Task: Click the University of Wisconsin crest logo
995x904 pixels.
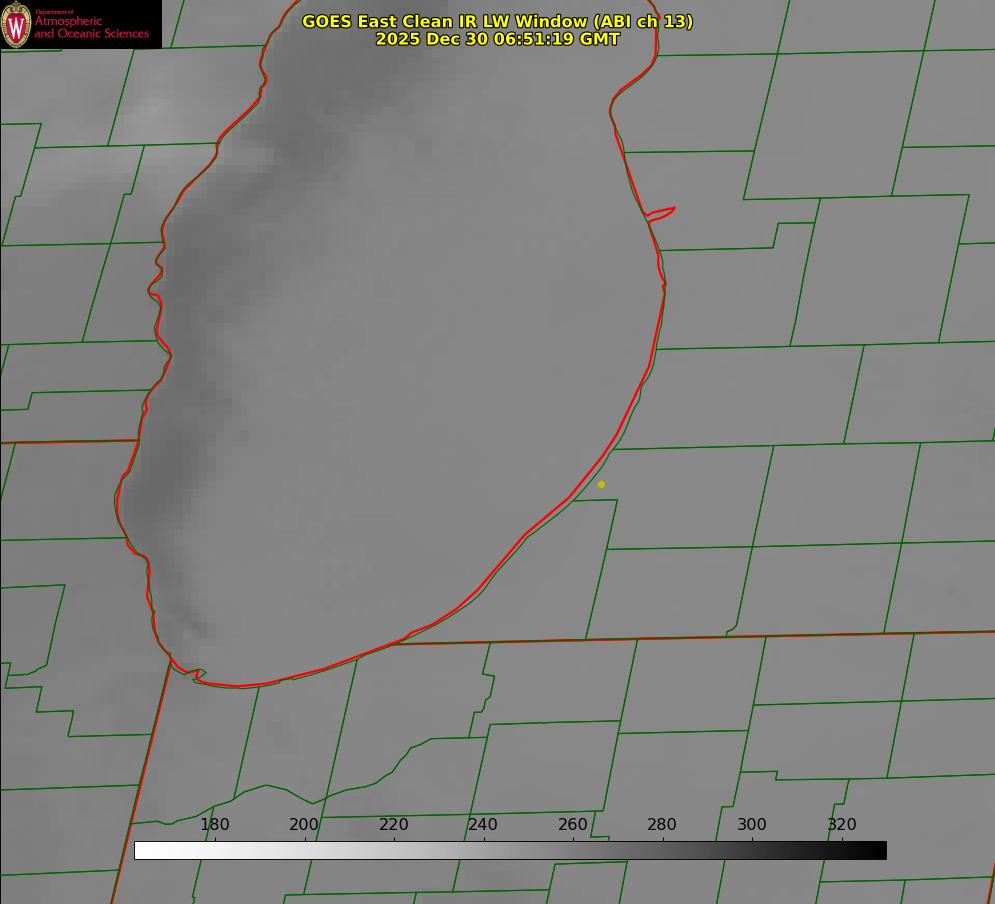Action: 16,24
